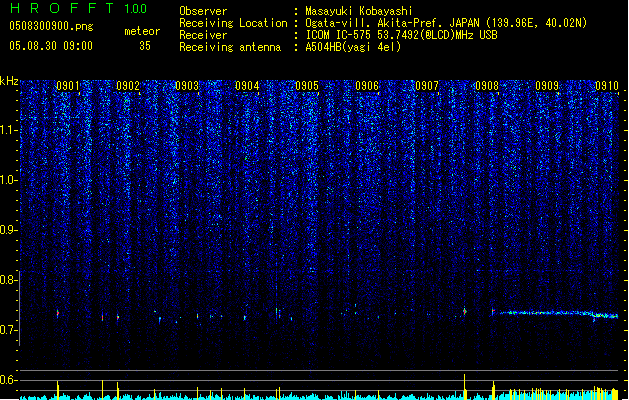Click the HROFFT 1.0.0 title text
This screenshot has height=400, width=629.
coord(78,8)
